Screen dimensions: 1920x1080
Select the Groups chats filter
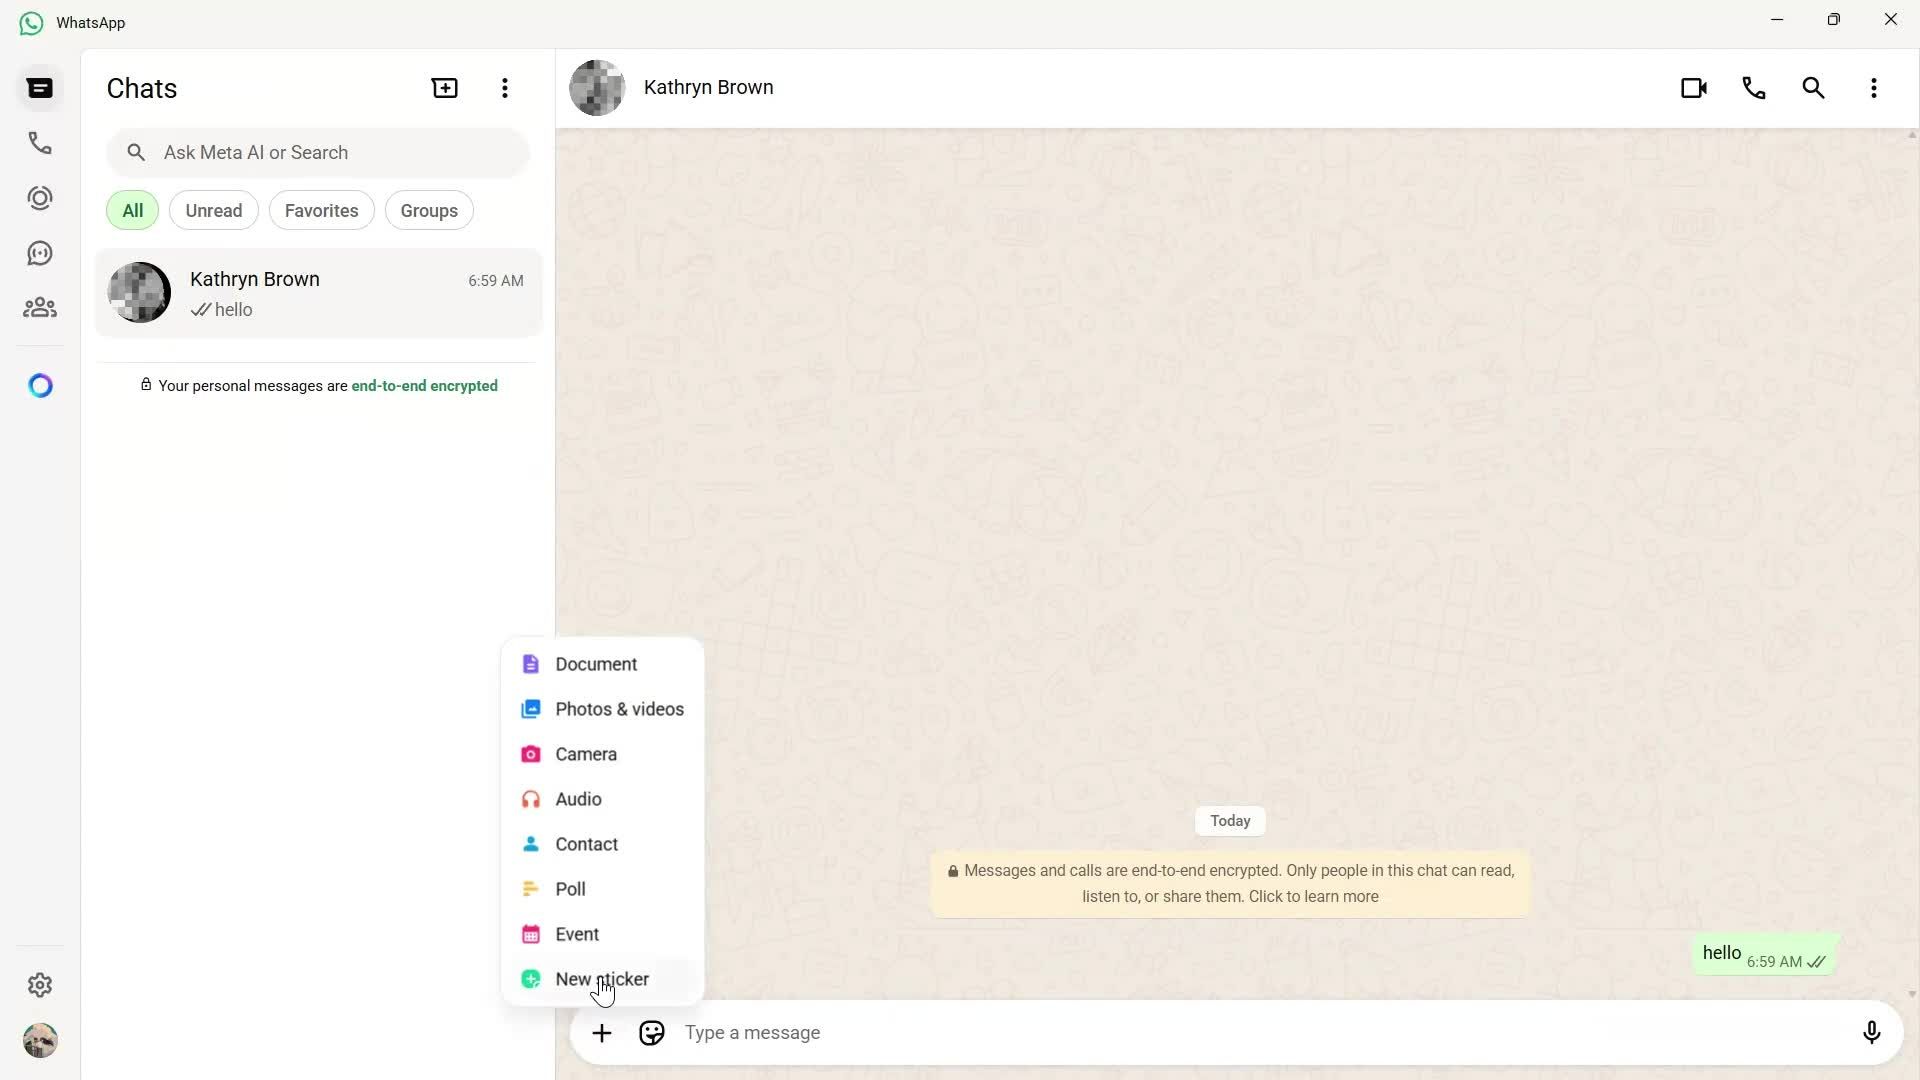pyautogui.click(x=428, y=210)
